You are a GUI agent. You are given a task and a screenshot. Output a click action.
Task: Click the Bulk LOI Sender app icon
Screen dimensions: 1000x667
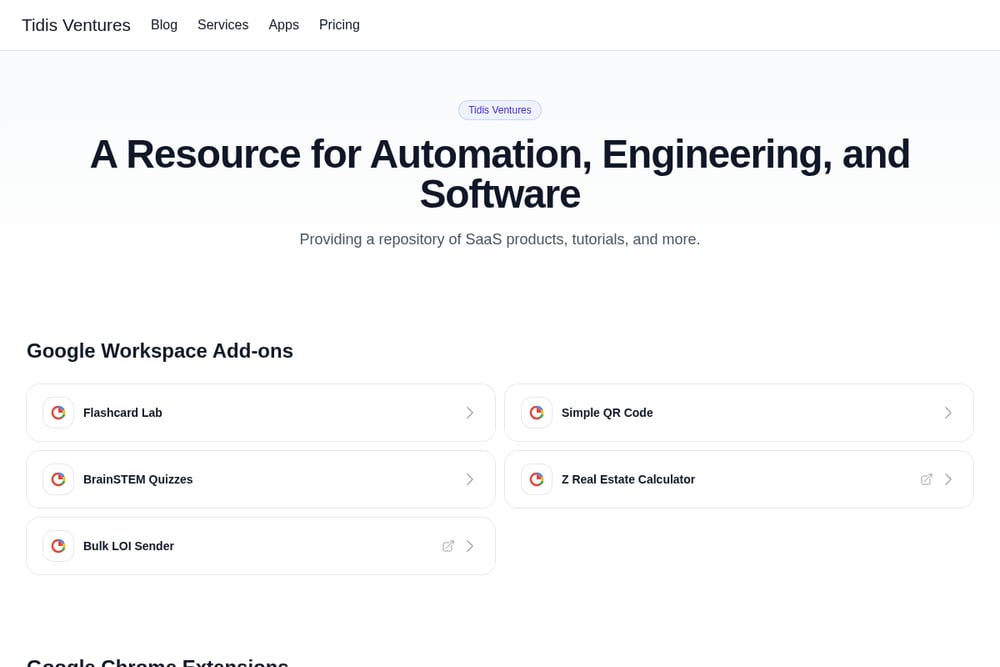[x=58, y=546]
